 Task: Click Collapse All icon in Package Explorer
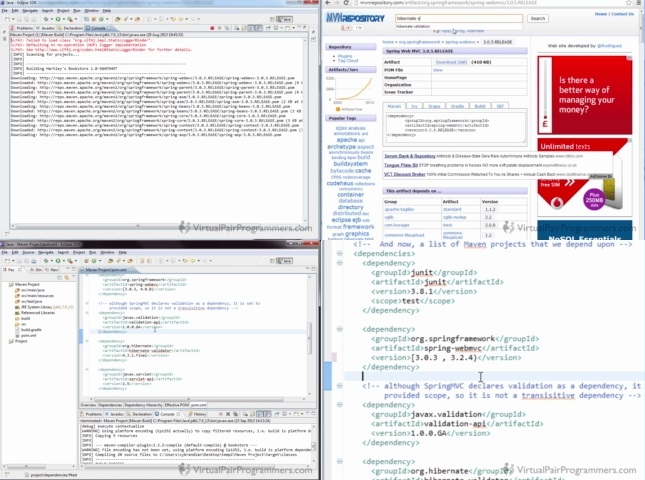pyautogui.click(x=60, y=278)
